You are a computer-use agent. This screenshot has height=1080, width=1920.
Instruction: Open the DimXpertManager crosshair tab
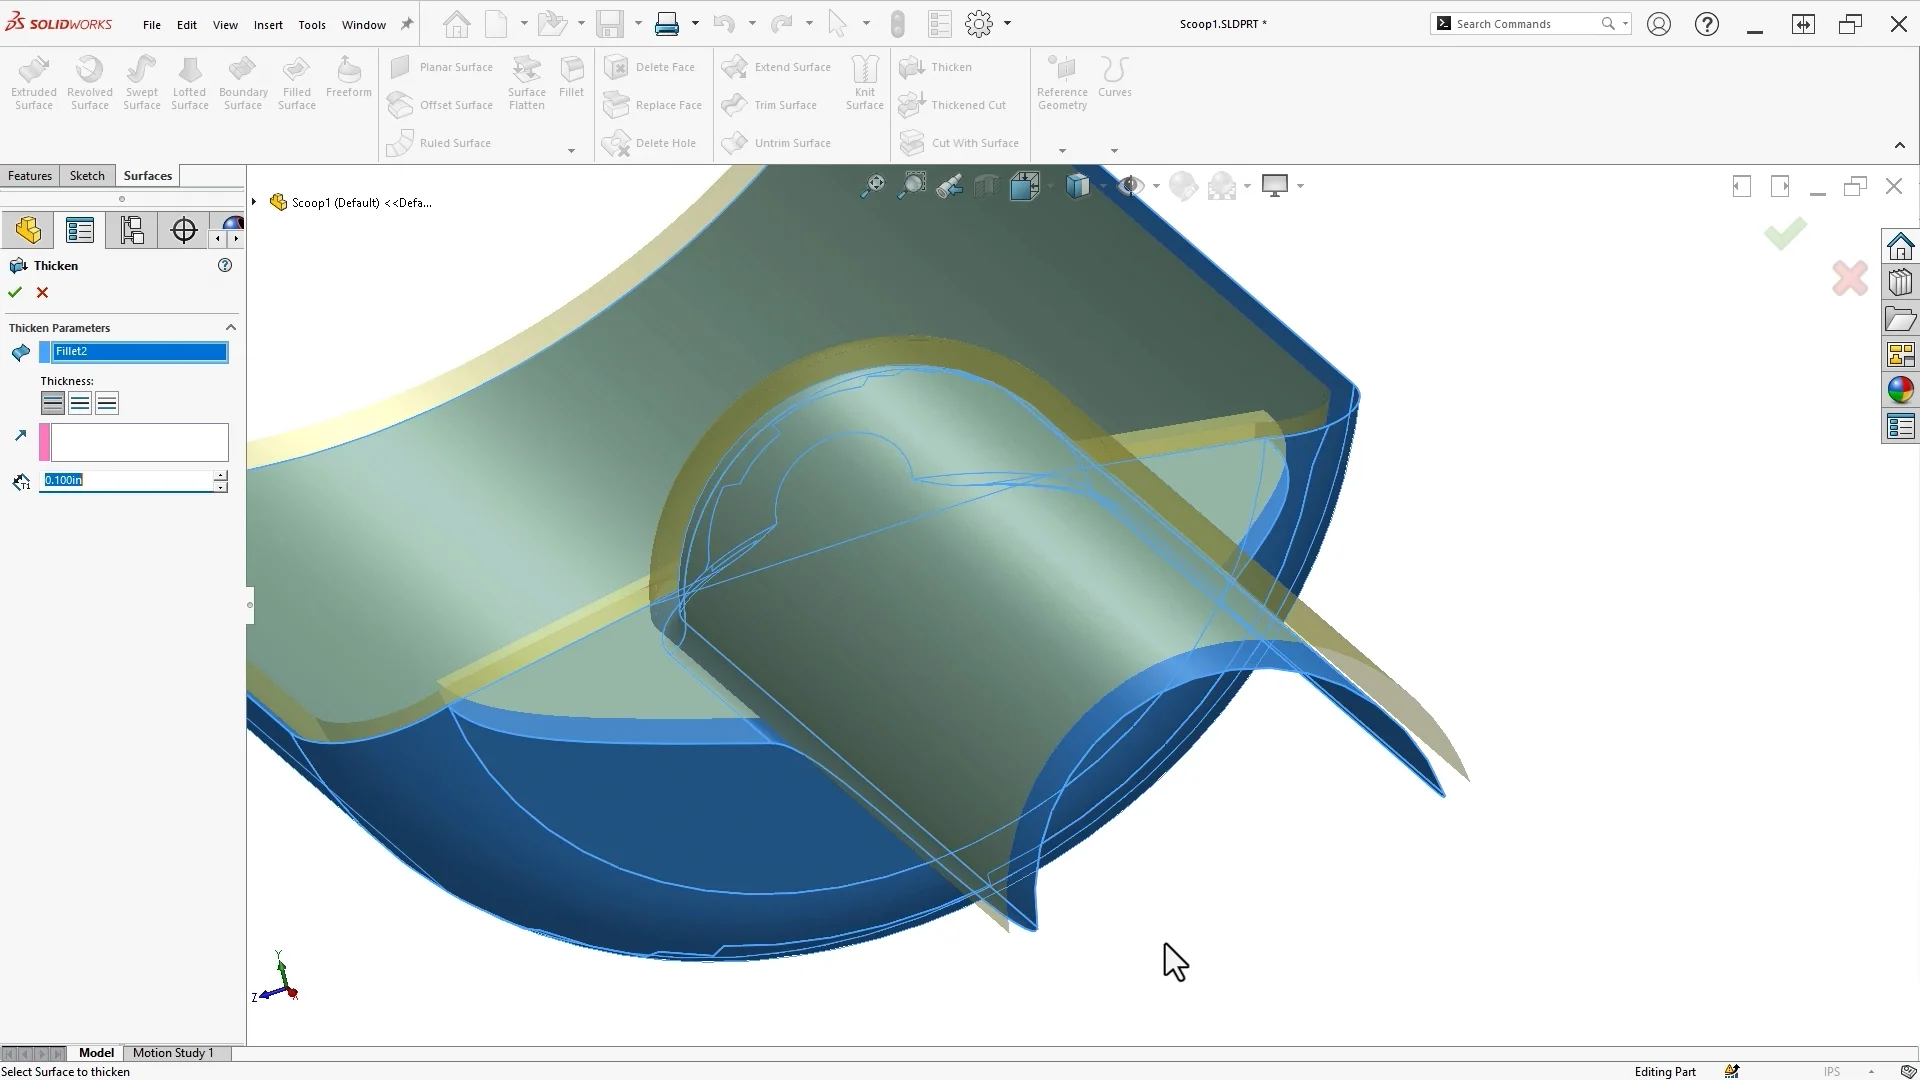click(184, 231)
